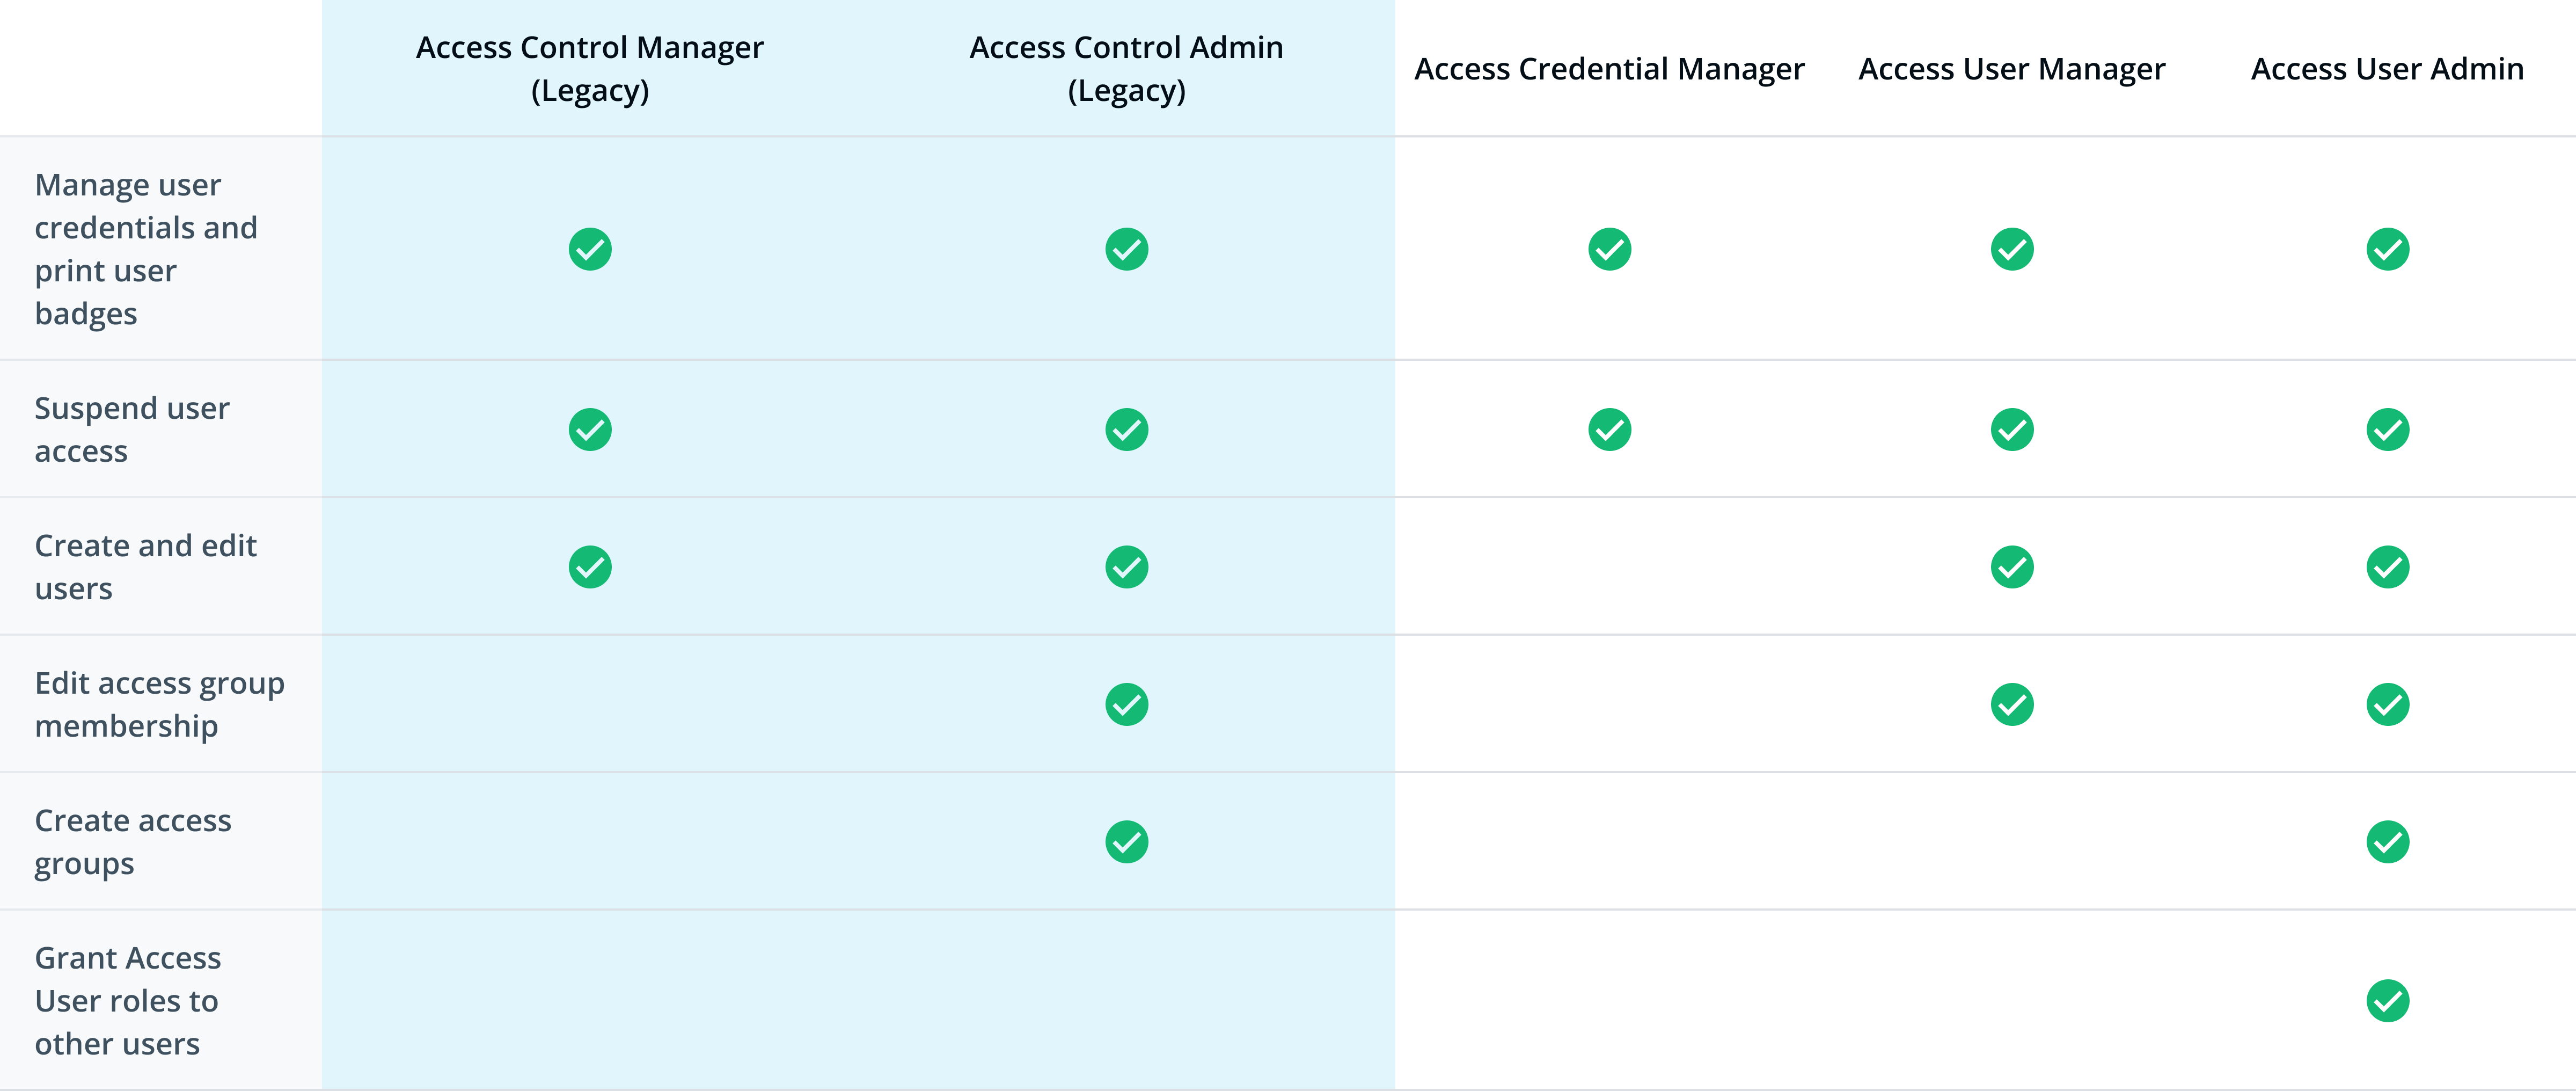Click Access Control Admin checkmark for Suspend user access

click(x=1126, y=429)
